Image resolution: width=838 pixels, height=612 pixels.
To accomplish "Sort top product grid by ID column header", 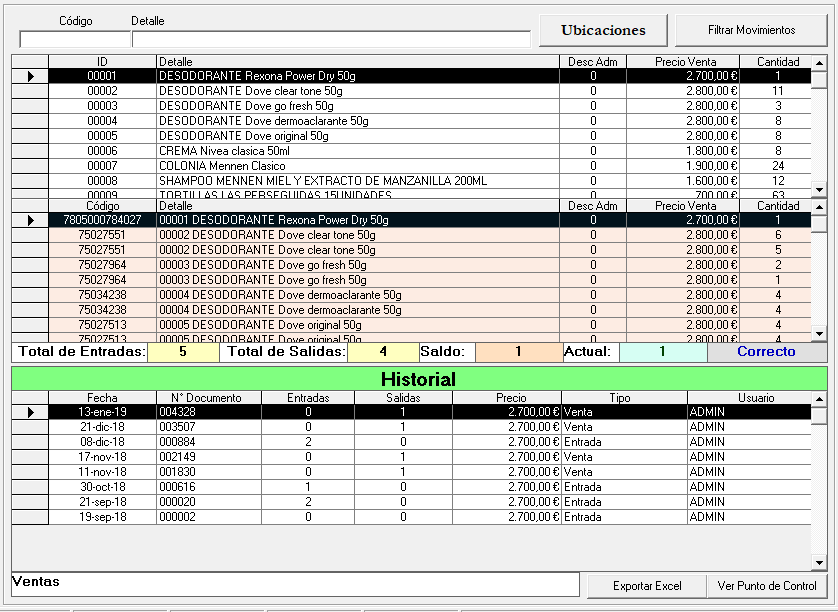I will 102,62.
